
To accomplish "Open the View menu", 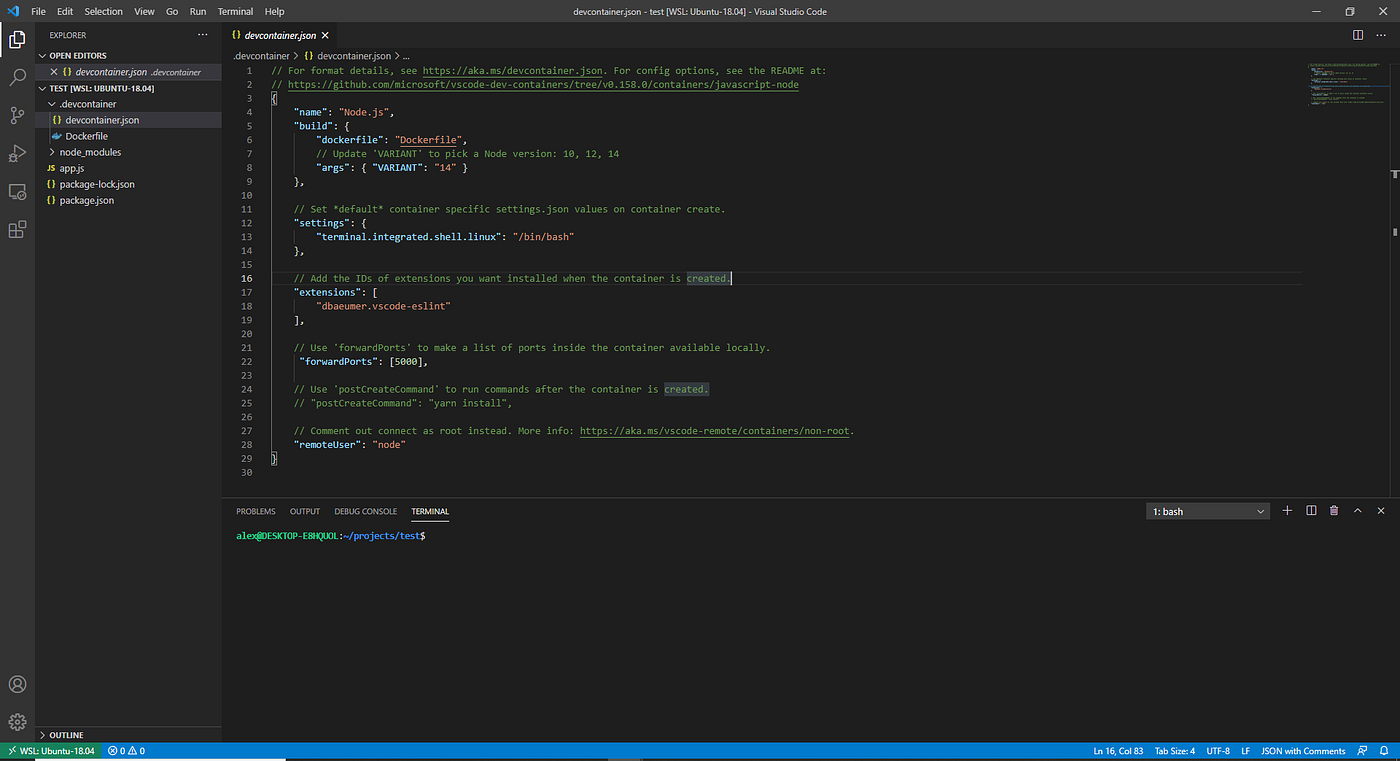I will coord(144,11).
